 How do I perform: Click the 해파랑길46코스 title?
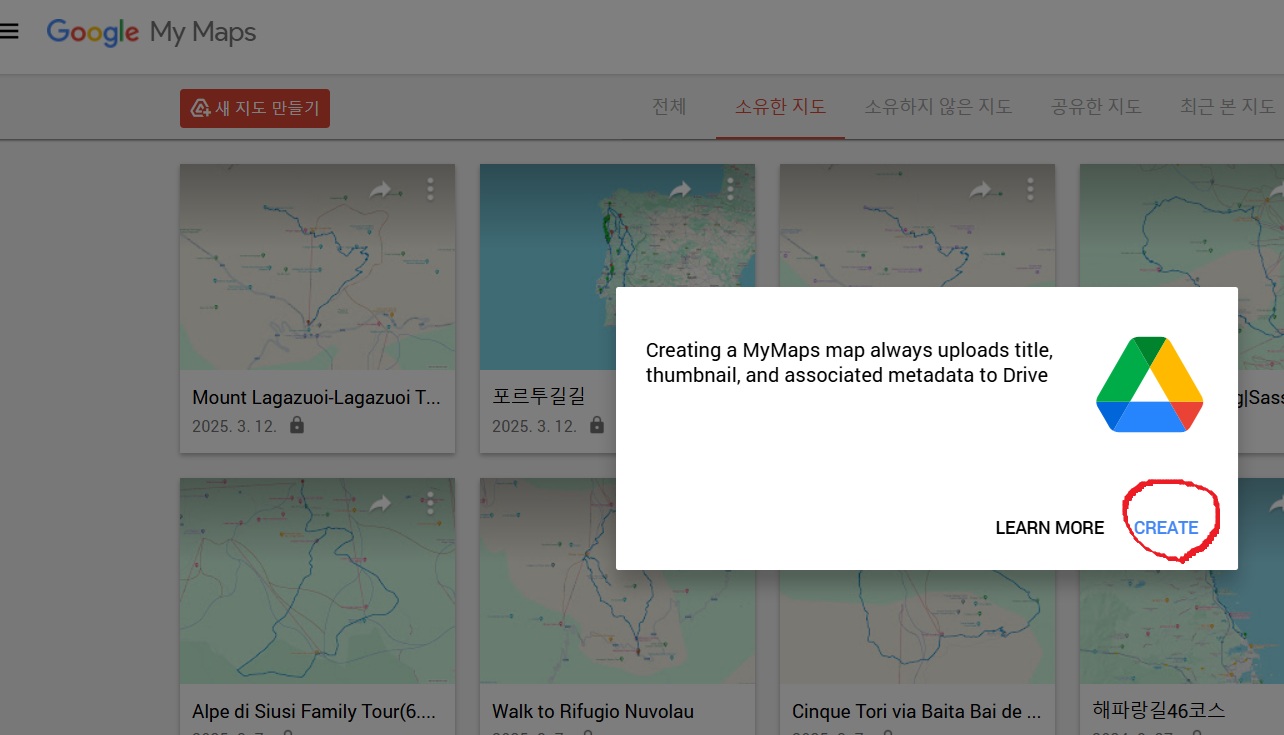pyautogui.click(x=1159, y=712)
